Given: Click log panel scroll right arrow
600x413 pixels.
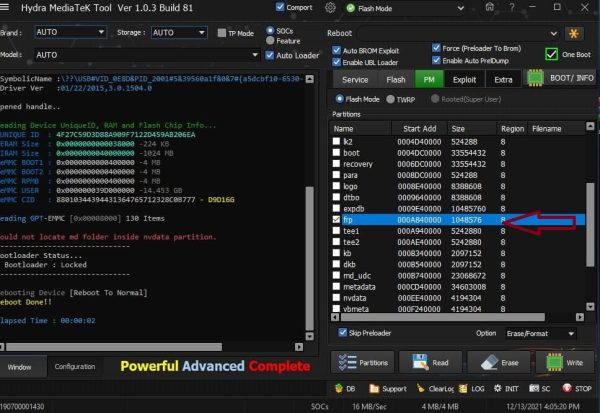Looking at the screenshot, I should click(299, 347).
